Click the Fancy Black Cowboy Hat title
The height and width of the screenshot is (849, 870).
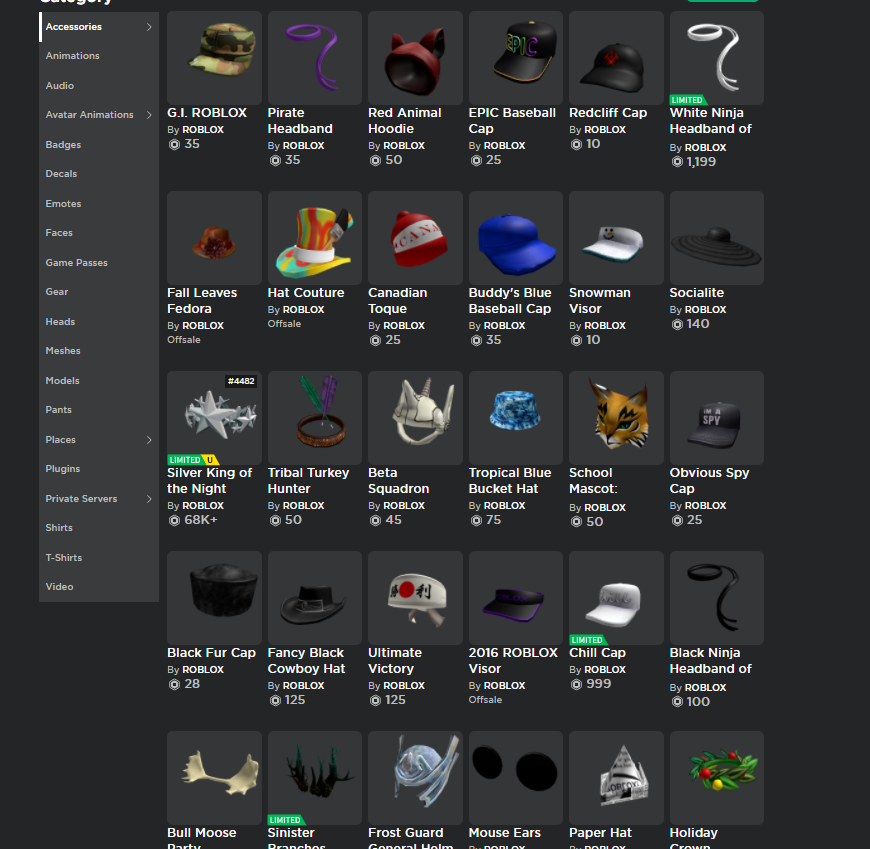tap(306, 660)
